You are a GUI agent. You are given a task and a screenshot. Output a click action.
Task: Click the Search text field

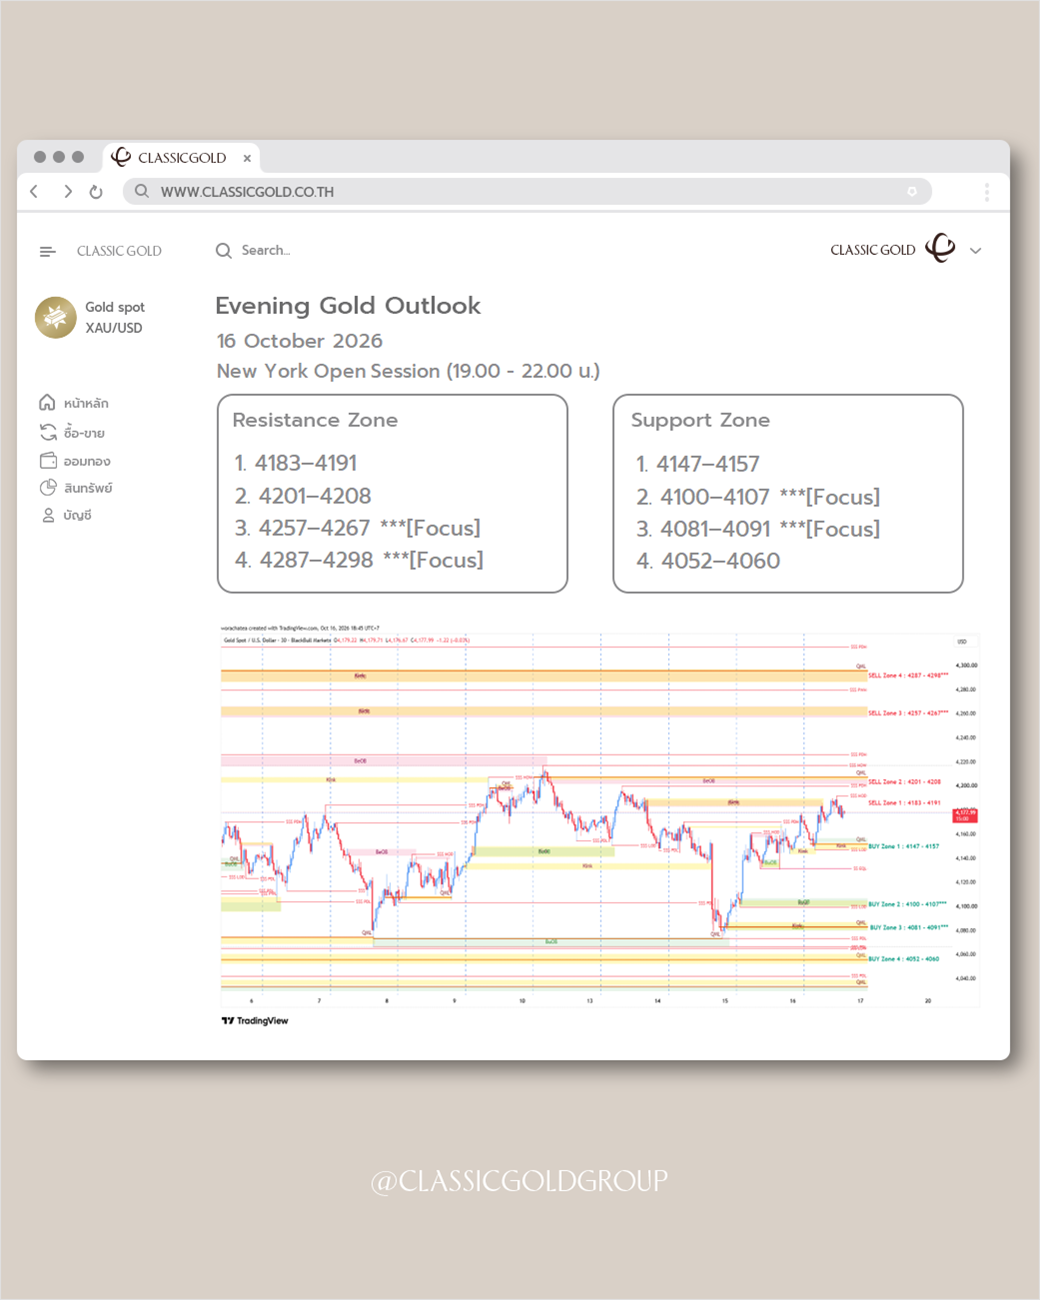(266, 250)
